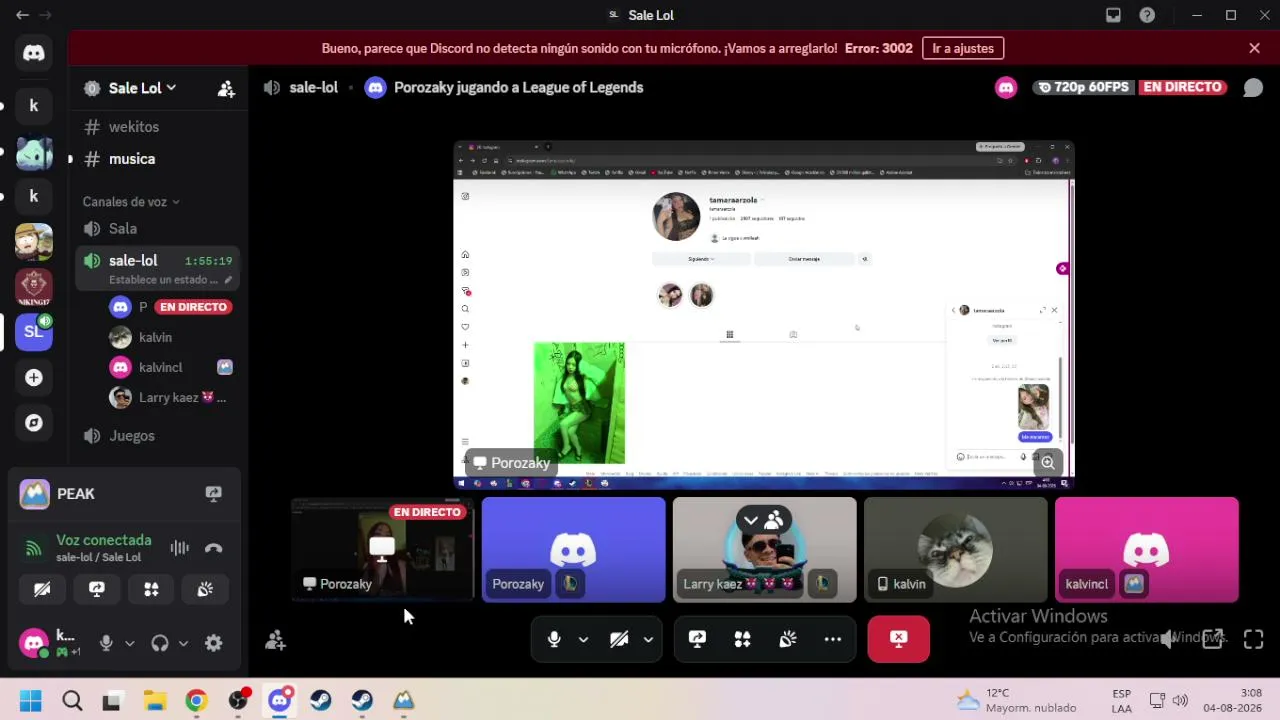Click Establece un estado status field
This screenshot has height=720, width=1280.
coord(170,280)
